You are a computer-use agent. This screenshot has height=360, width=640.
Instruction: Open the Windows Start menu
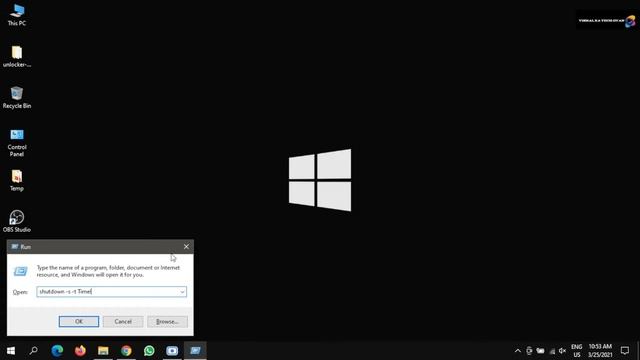(x=11, y=351)
